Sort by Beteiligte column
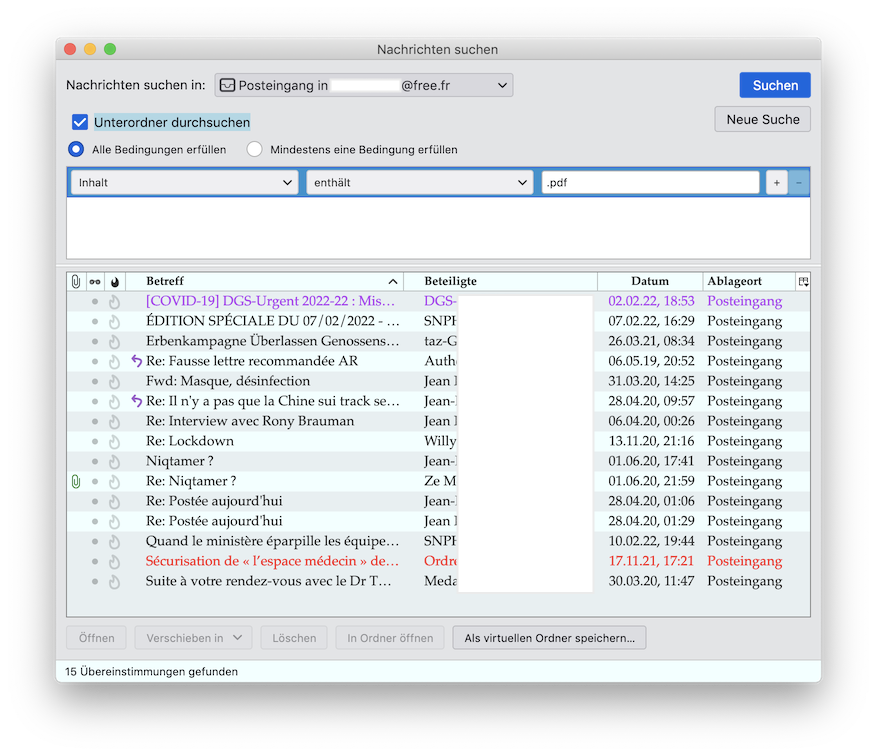The width and height of the screenshot is (877, 756). (500, 281)
